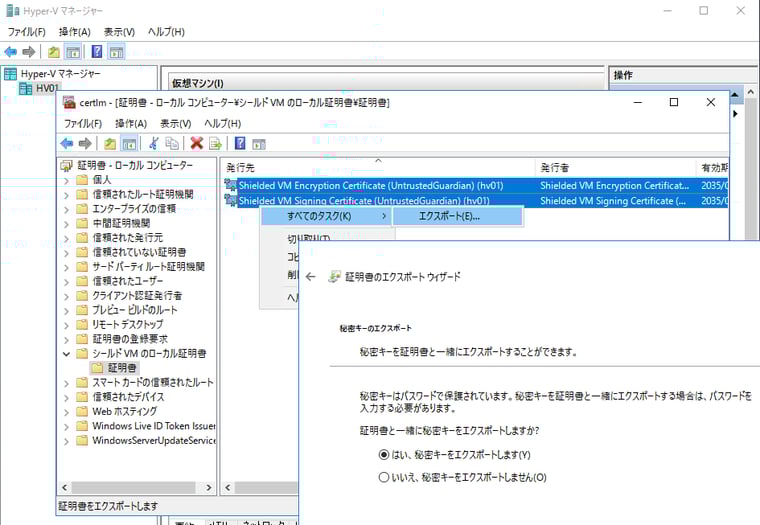Click エクスポート(E)... submenu item
Viewport: 760px width, 525px height.
[x=458, y=216]
